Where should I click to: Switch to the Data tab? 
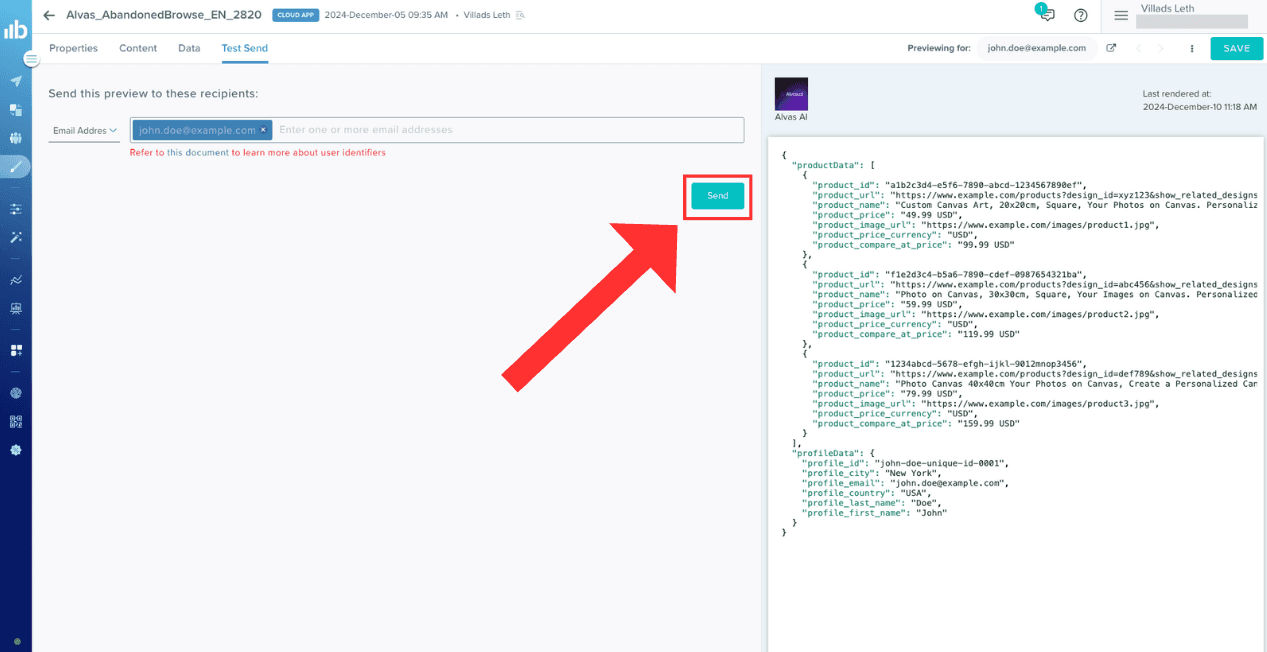coord(189,48)
